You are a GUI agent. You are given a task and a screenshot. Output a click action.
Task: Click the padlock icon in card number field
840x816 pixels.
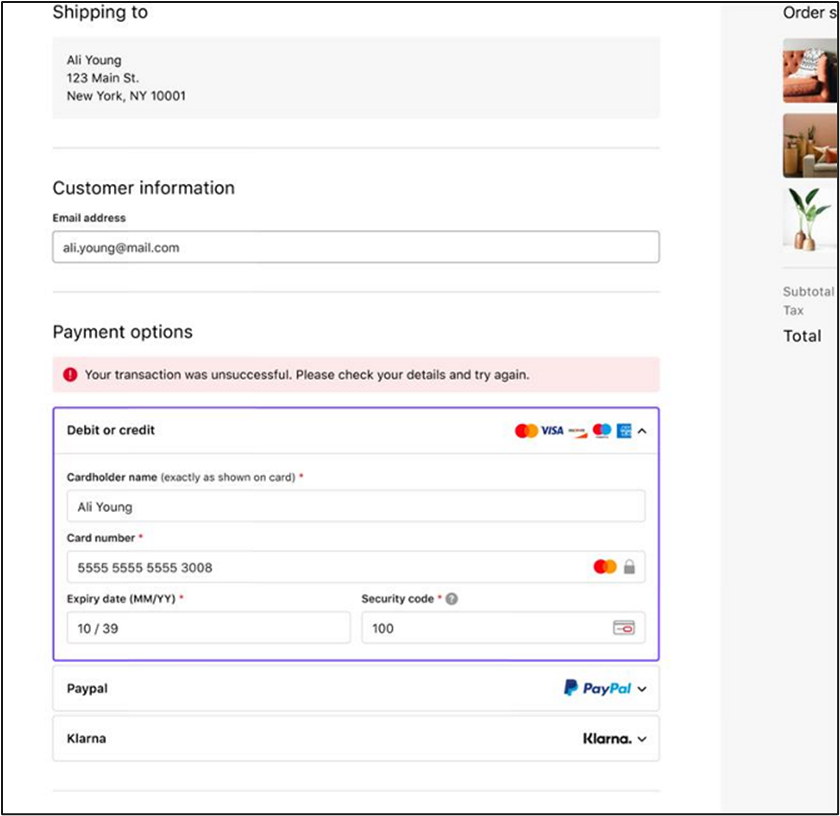point(630,567)
